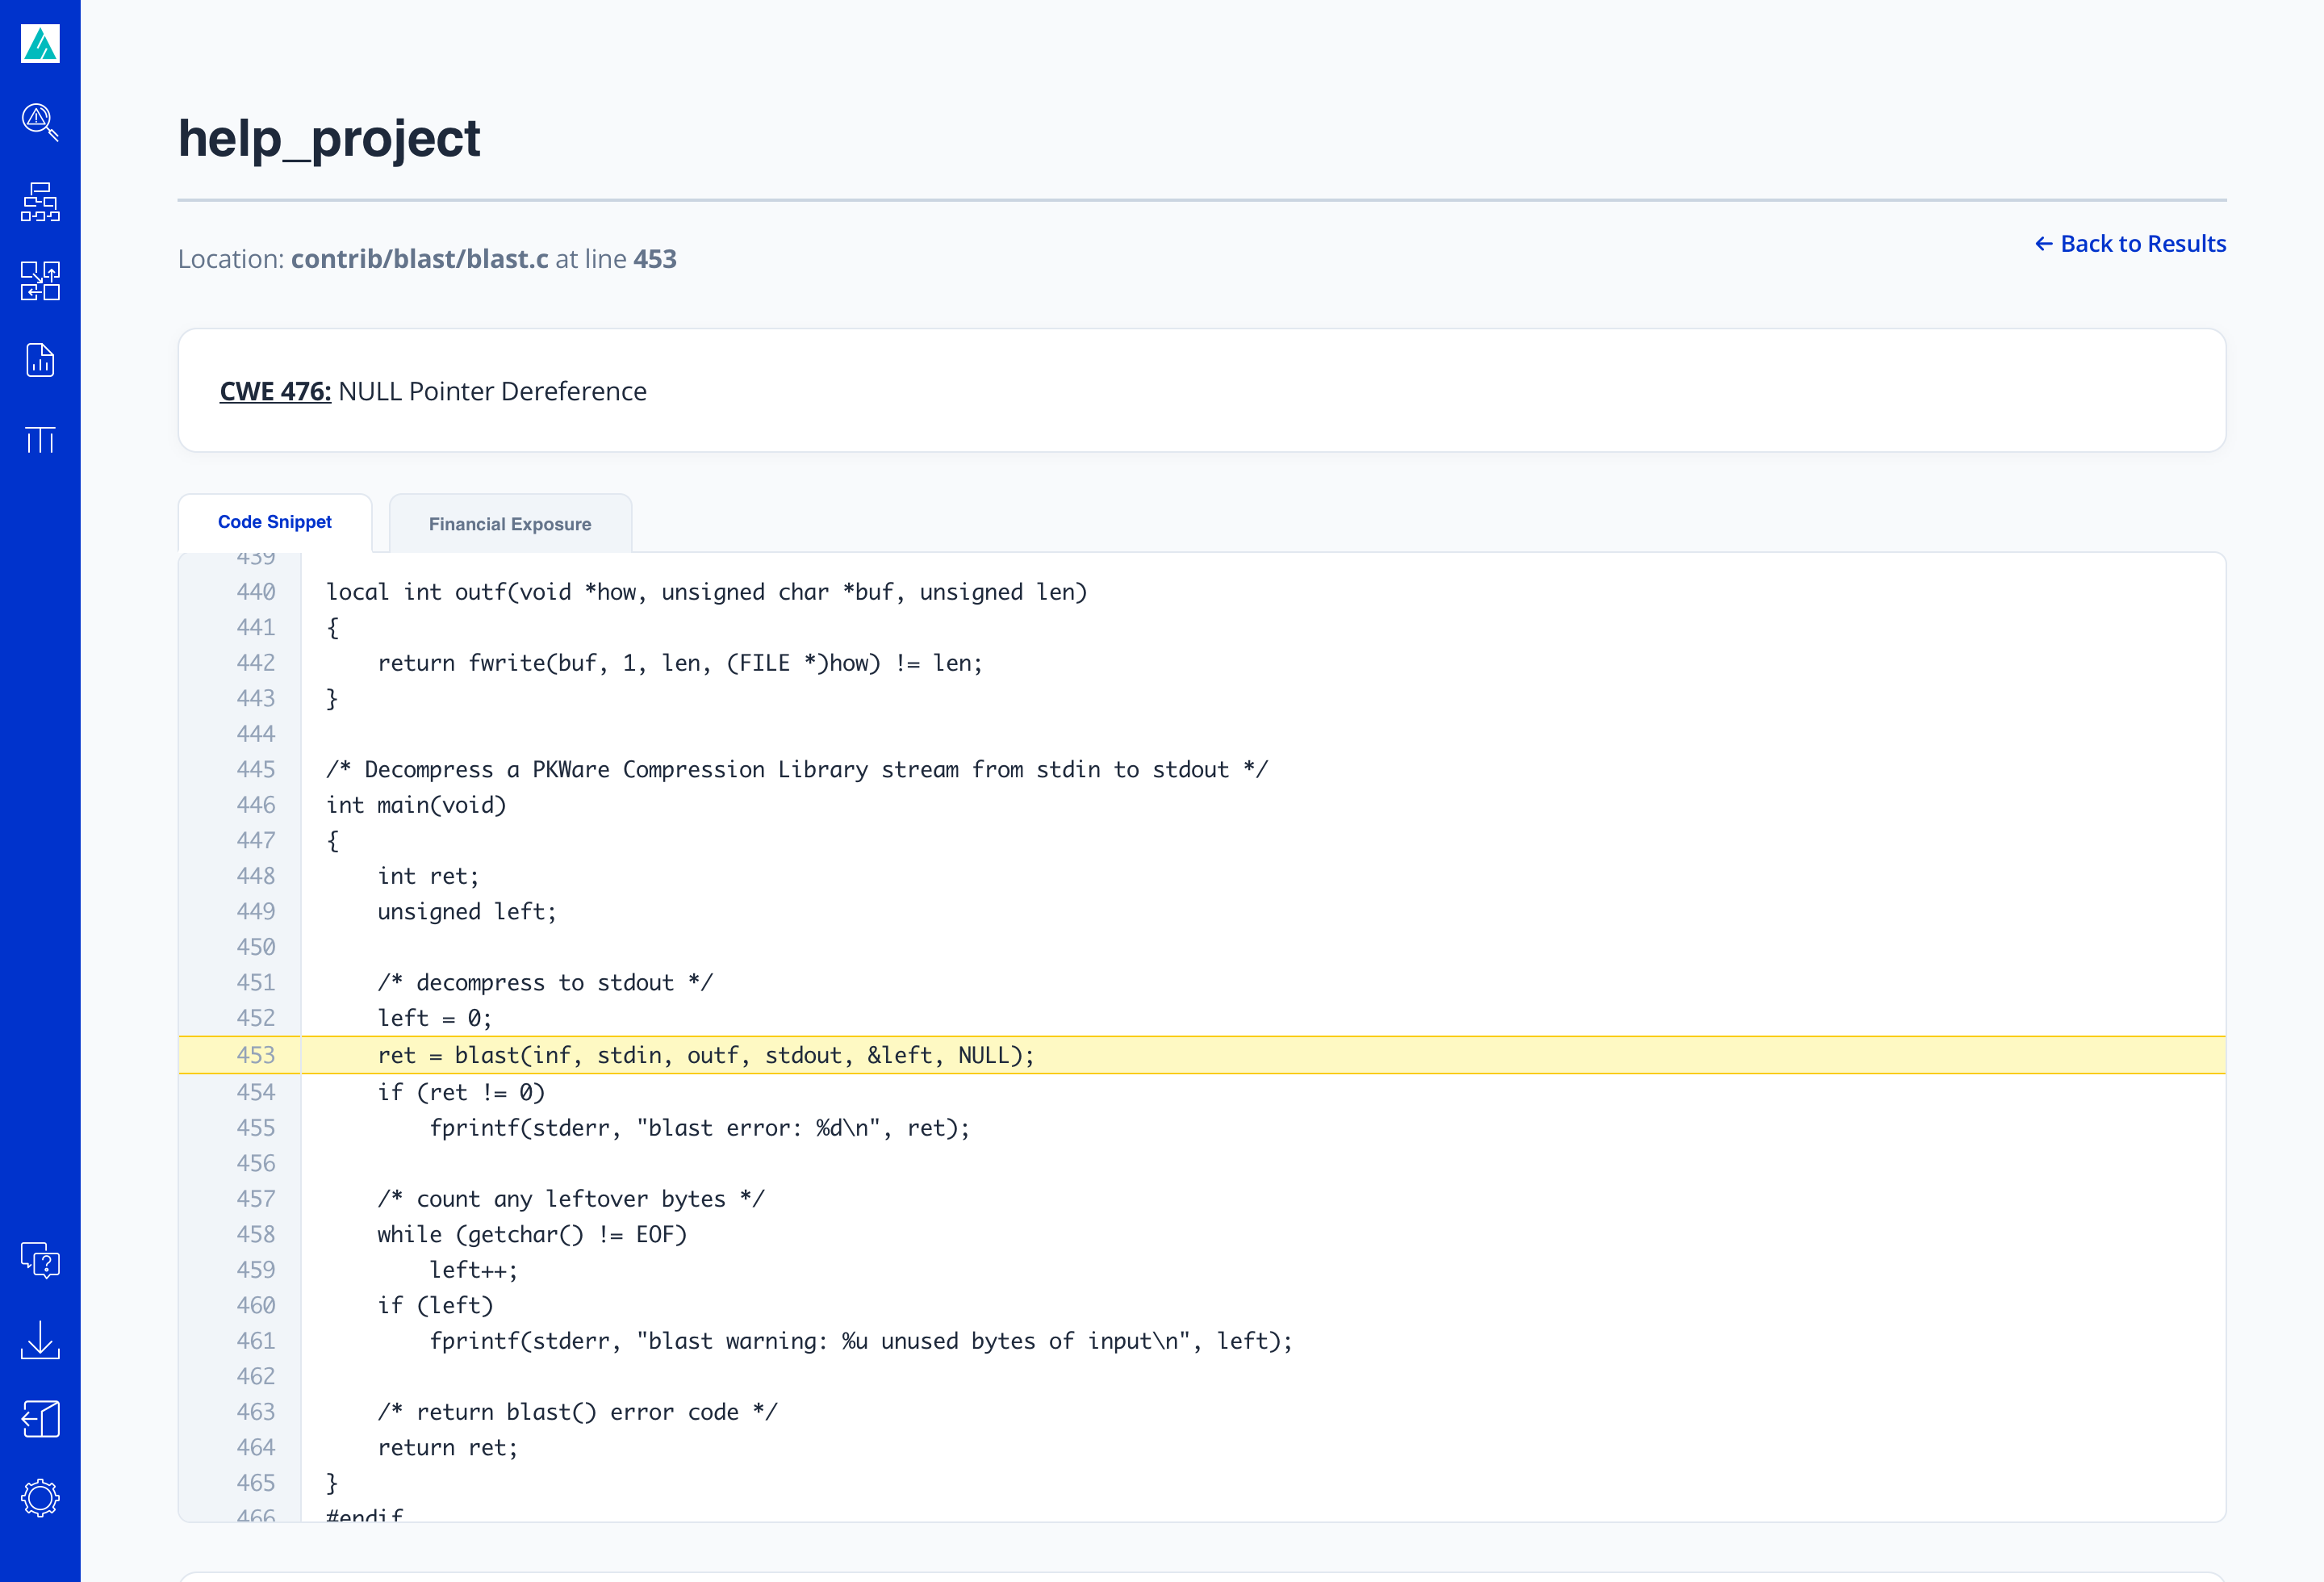Click the help_project page title
Screen dimensions: 2324x1582
(x=329, y=138)
